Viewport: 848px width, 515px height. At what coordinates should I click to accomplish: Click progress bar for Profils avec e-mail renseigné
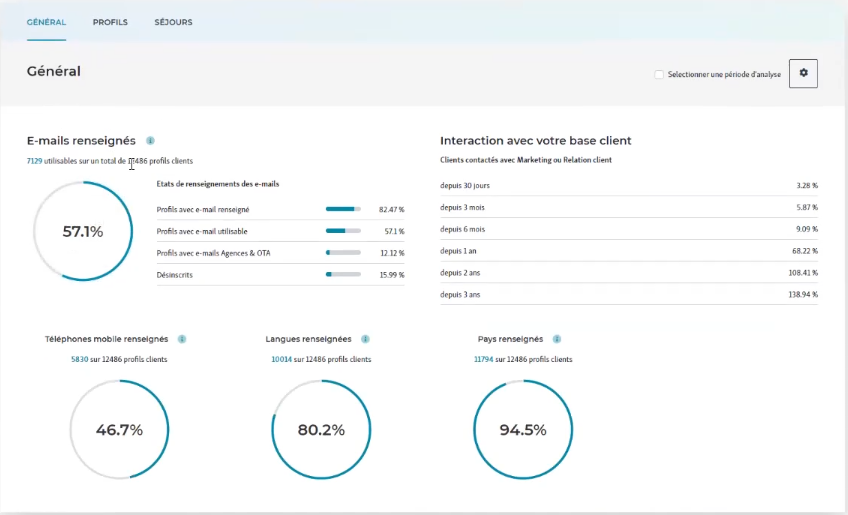(343, 209)
